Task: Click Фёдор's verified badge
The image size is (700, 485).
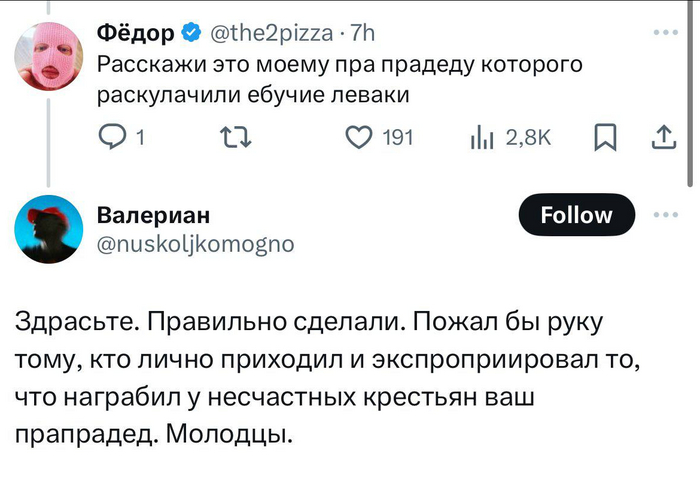Action: click(190, 34)
